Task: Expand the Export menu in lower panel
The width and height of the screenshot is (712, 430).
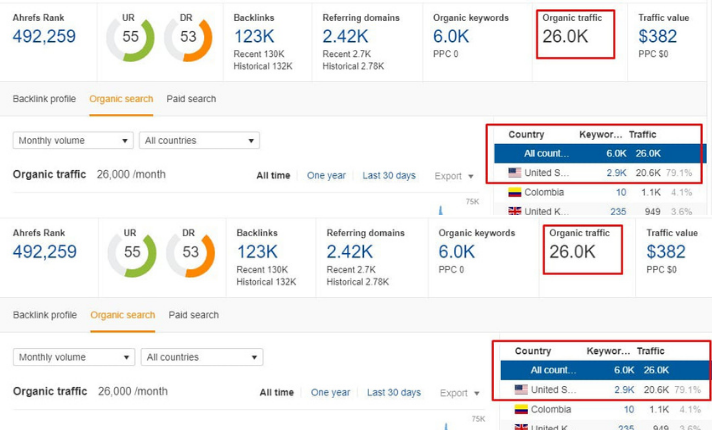Action: [460, 393]
